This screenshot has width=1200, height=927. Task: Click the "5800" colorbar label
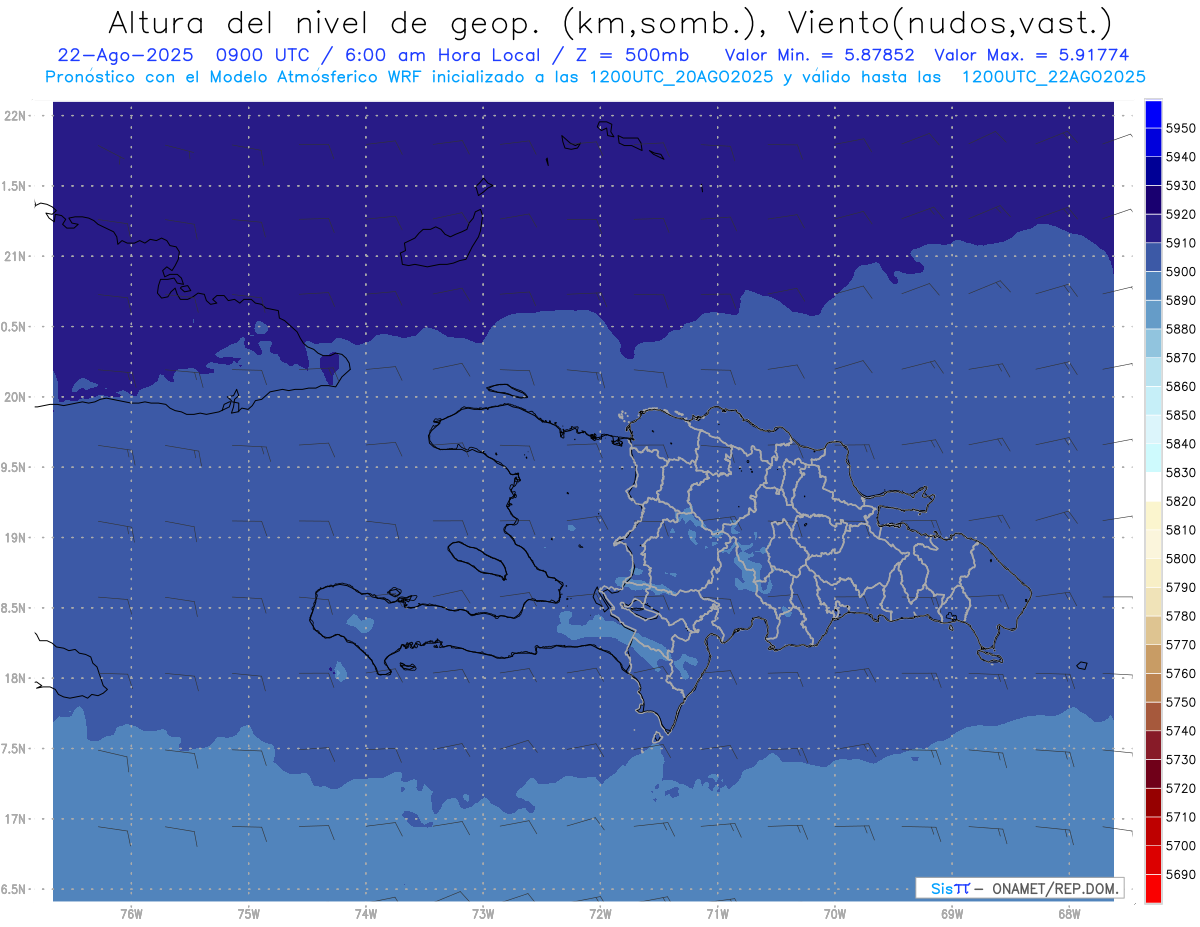coord(1180,558)
